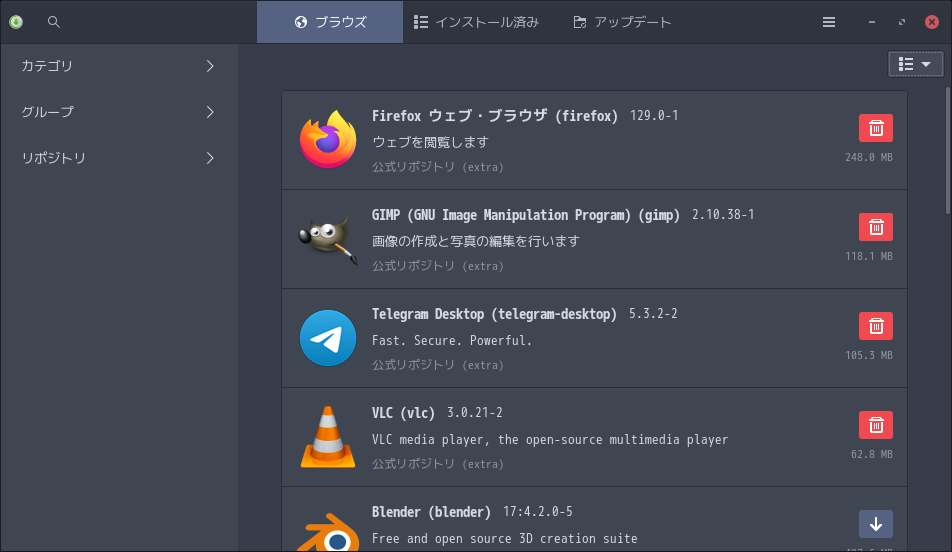Click the vertical scrollbar of package list
Image resolution: width=952 pixels, height=552 pixels.
tap(948, 150)
